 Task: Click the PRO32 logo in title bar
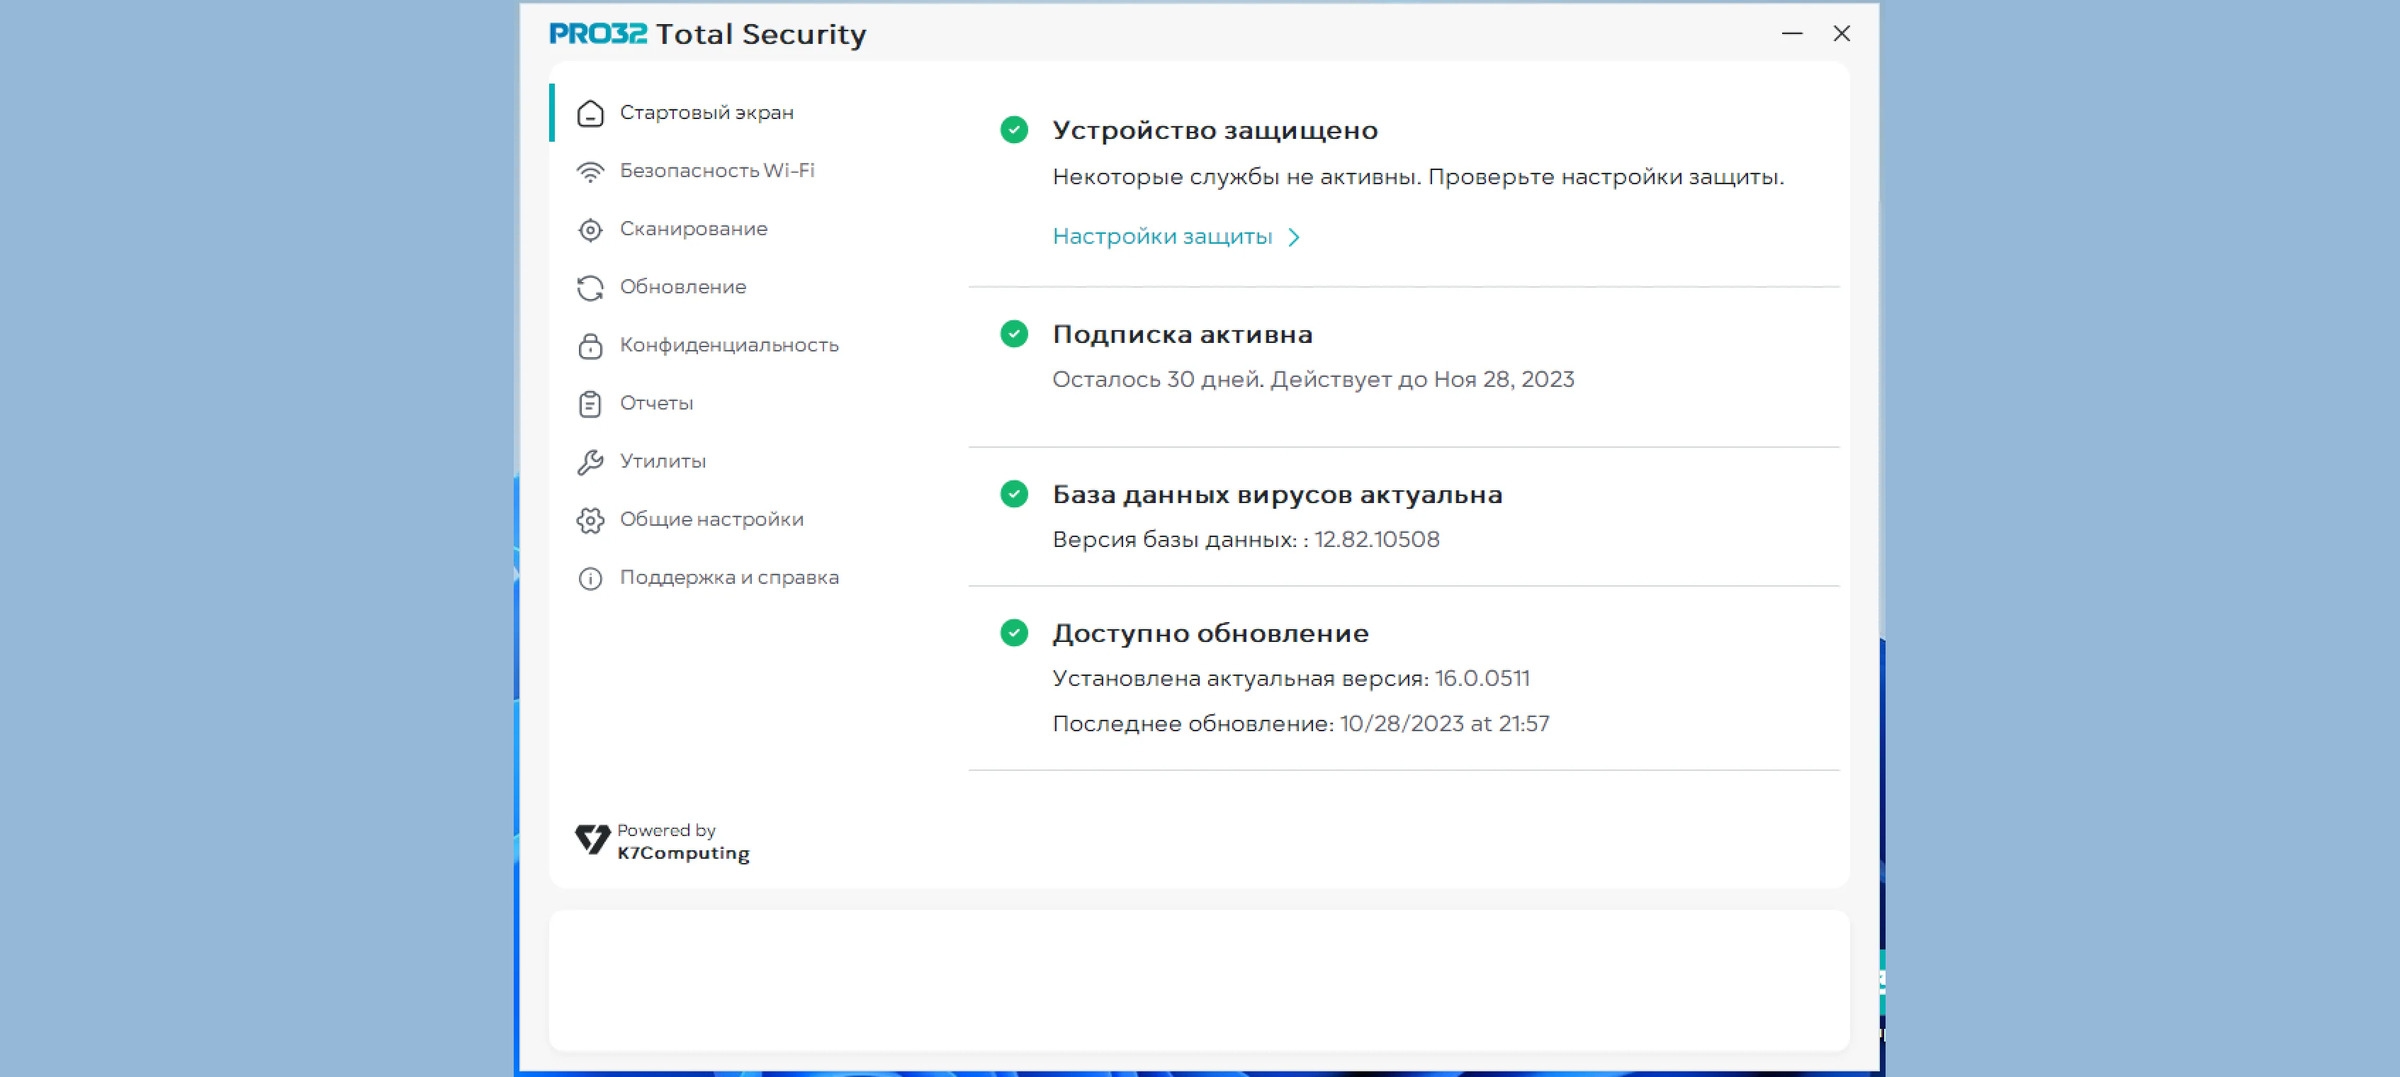[x=598, y=34]
